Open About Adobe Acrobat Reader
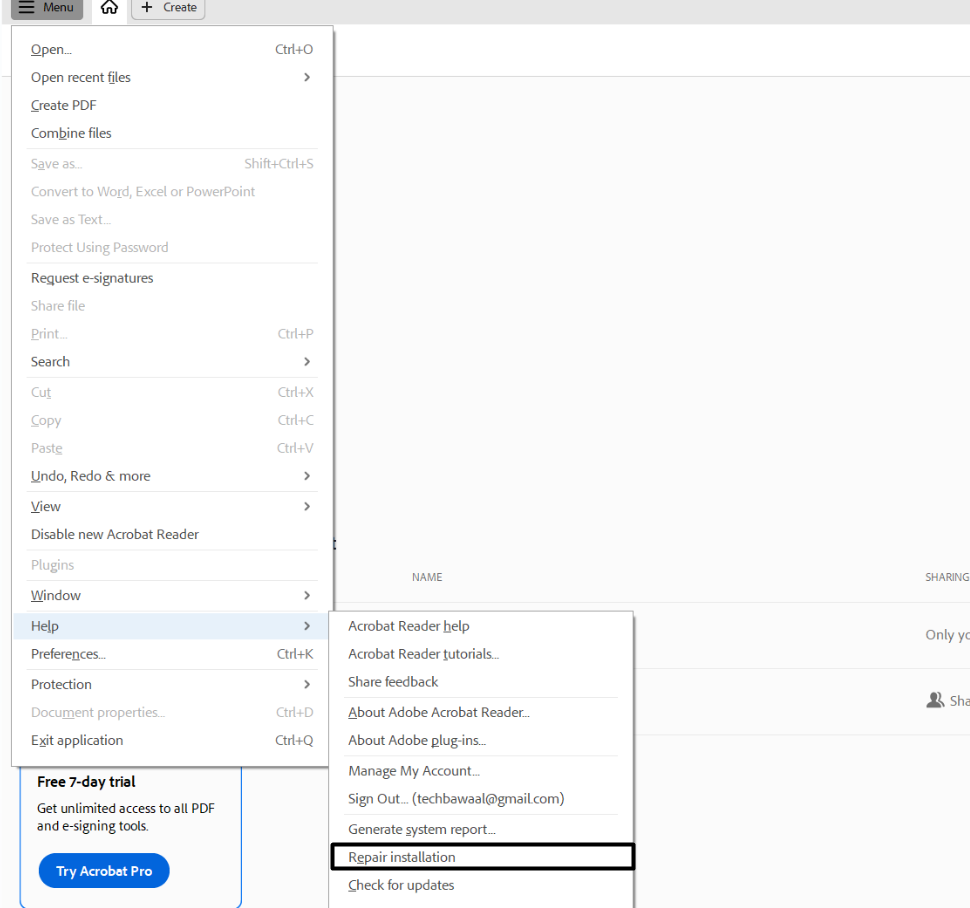Screen dimensions: 970x908 [x=438, y=712]
